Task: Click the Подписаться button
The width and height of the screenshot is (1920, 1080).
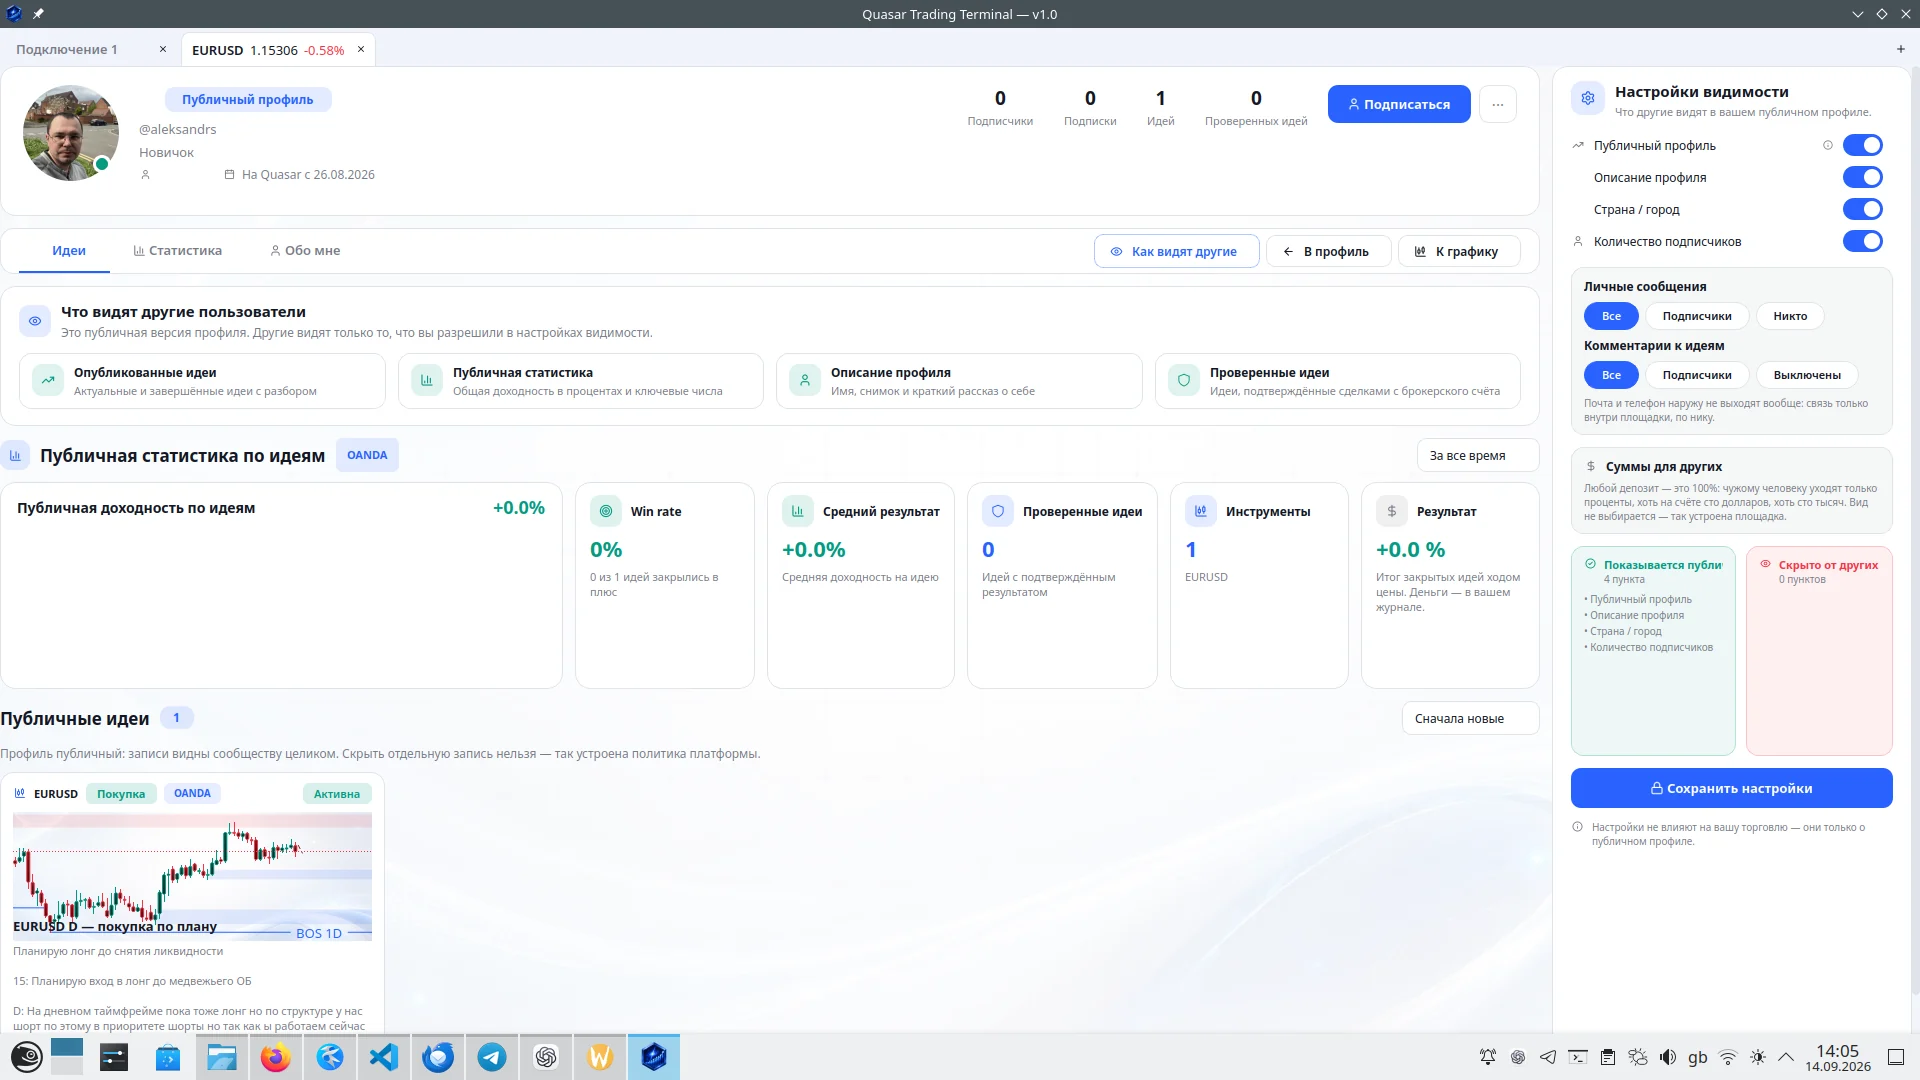Action: tap(1399, 104)
